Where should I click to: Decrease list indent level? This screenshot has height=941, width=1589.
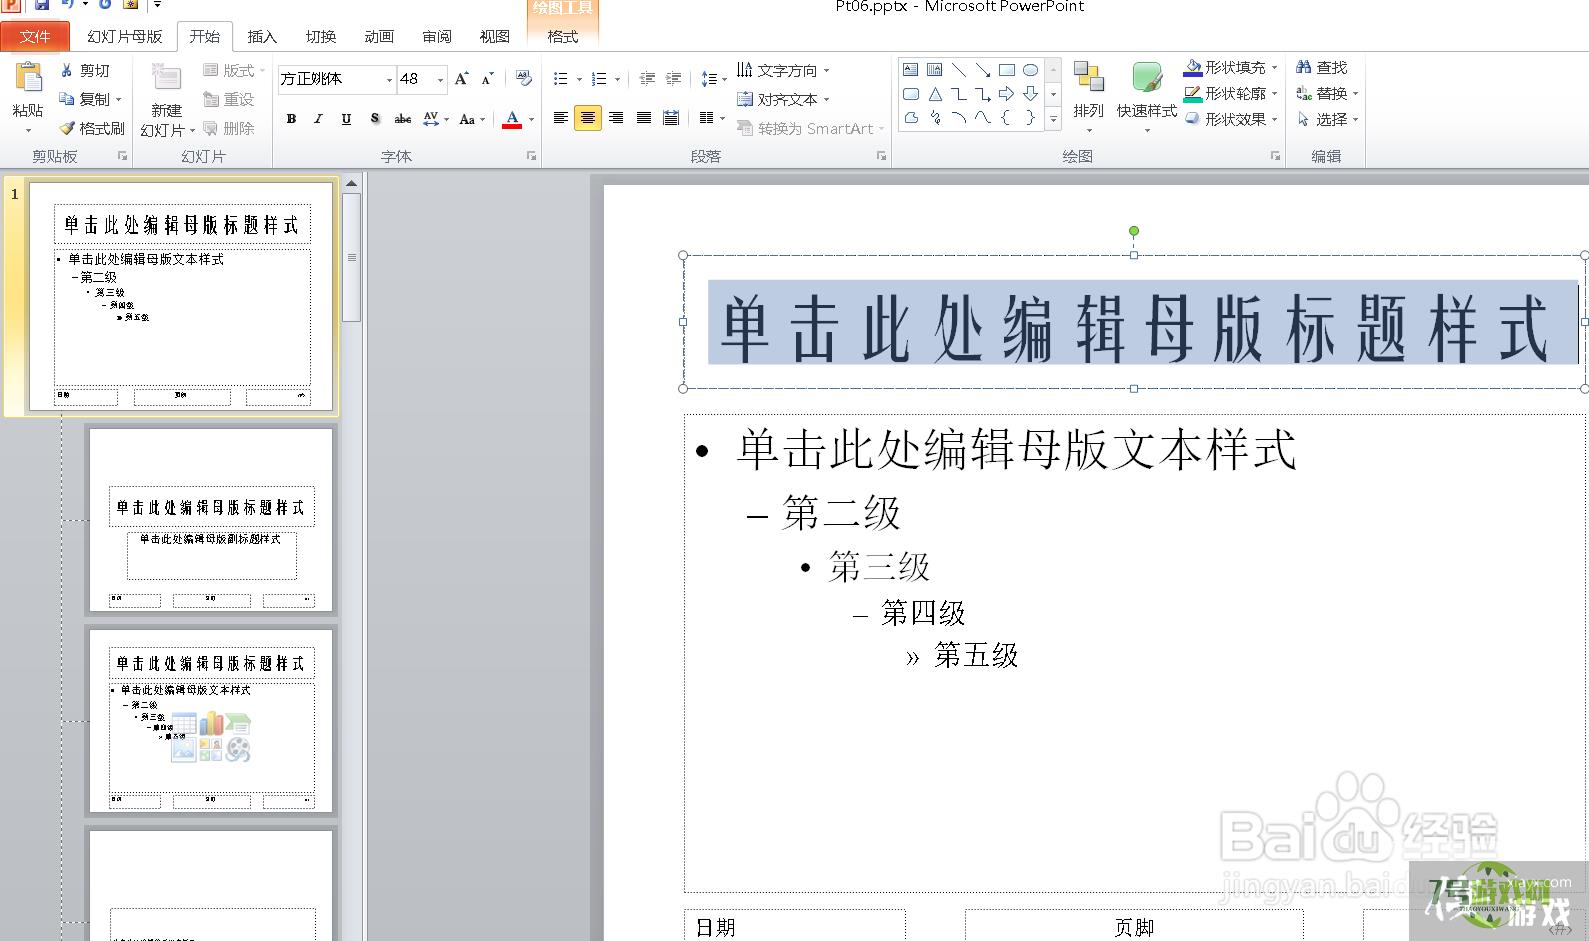[647, 78]
